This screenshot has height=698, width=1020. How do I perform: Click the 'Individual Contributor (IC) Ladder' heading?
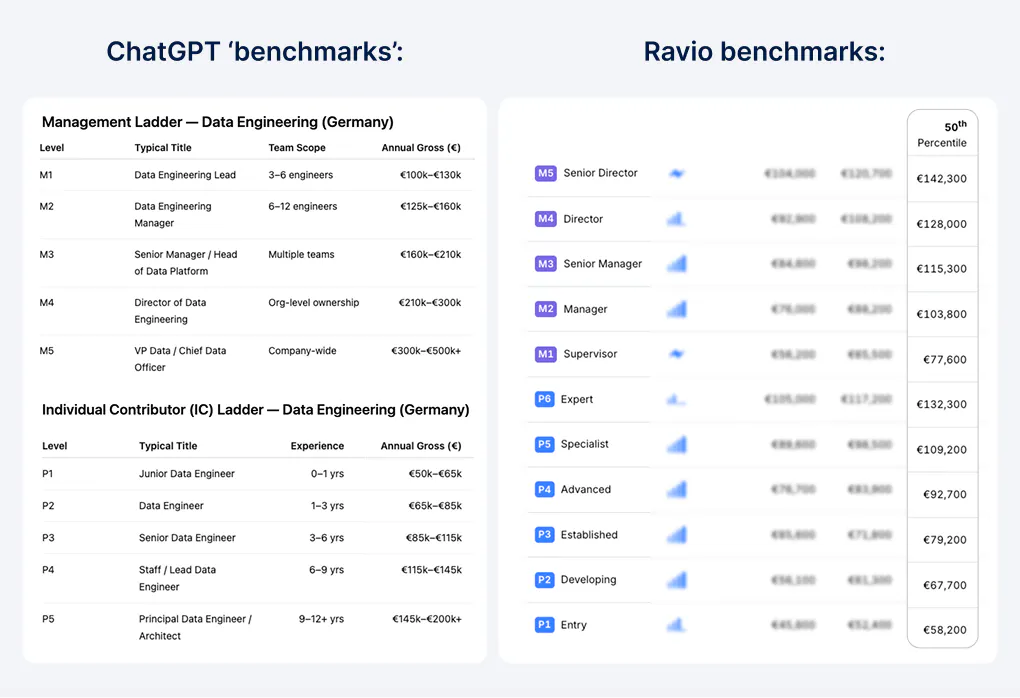(256, 410)
